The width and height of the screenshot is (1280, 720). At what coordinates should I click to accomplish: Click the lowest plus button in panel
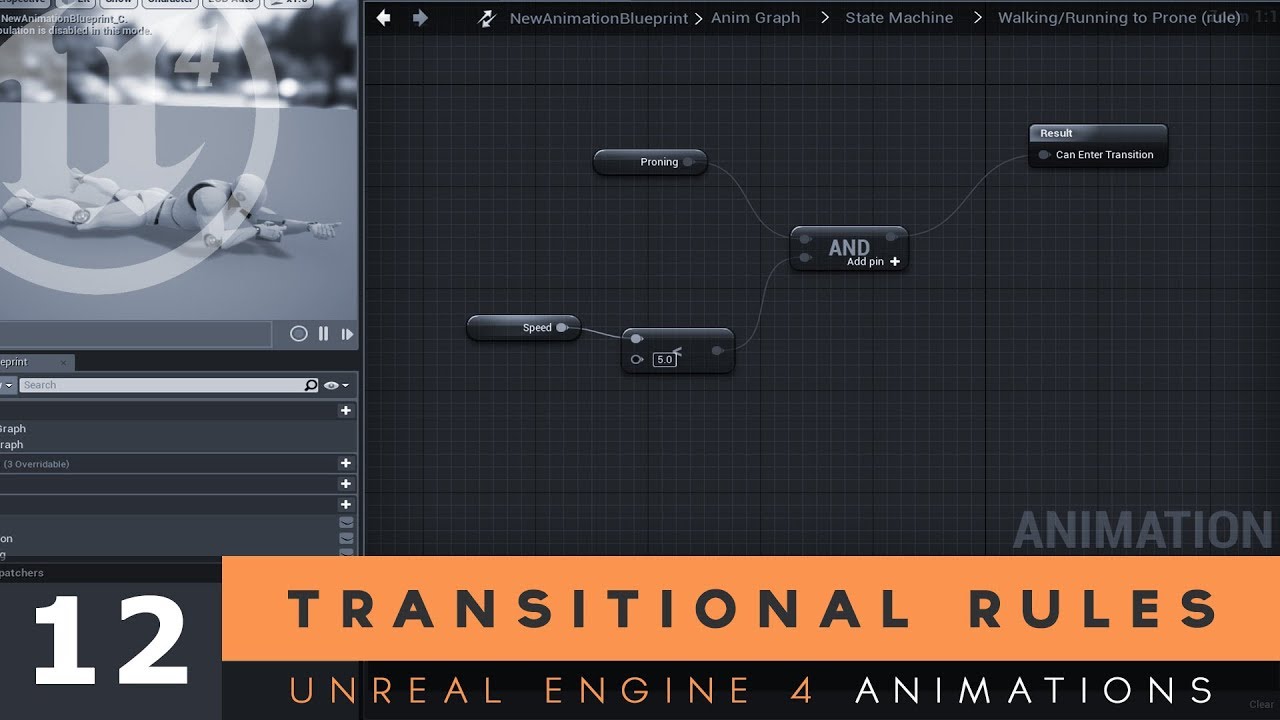(346, 505)
